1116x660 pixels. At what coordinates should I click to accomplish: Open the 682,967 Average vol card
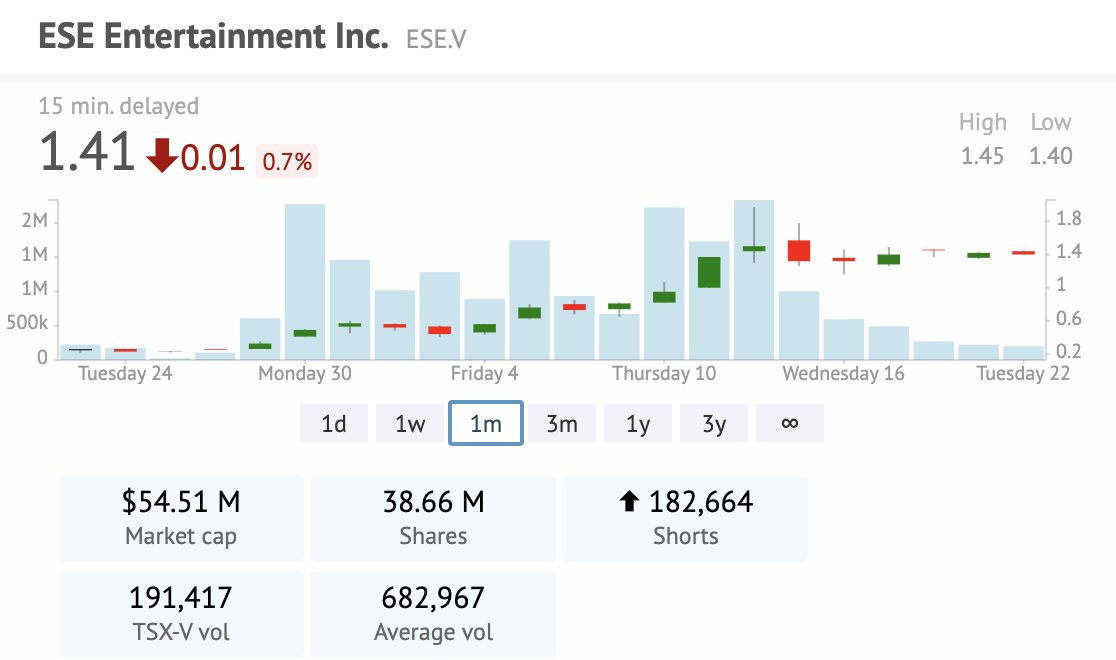(433, 614)
